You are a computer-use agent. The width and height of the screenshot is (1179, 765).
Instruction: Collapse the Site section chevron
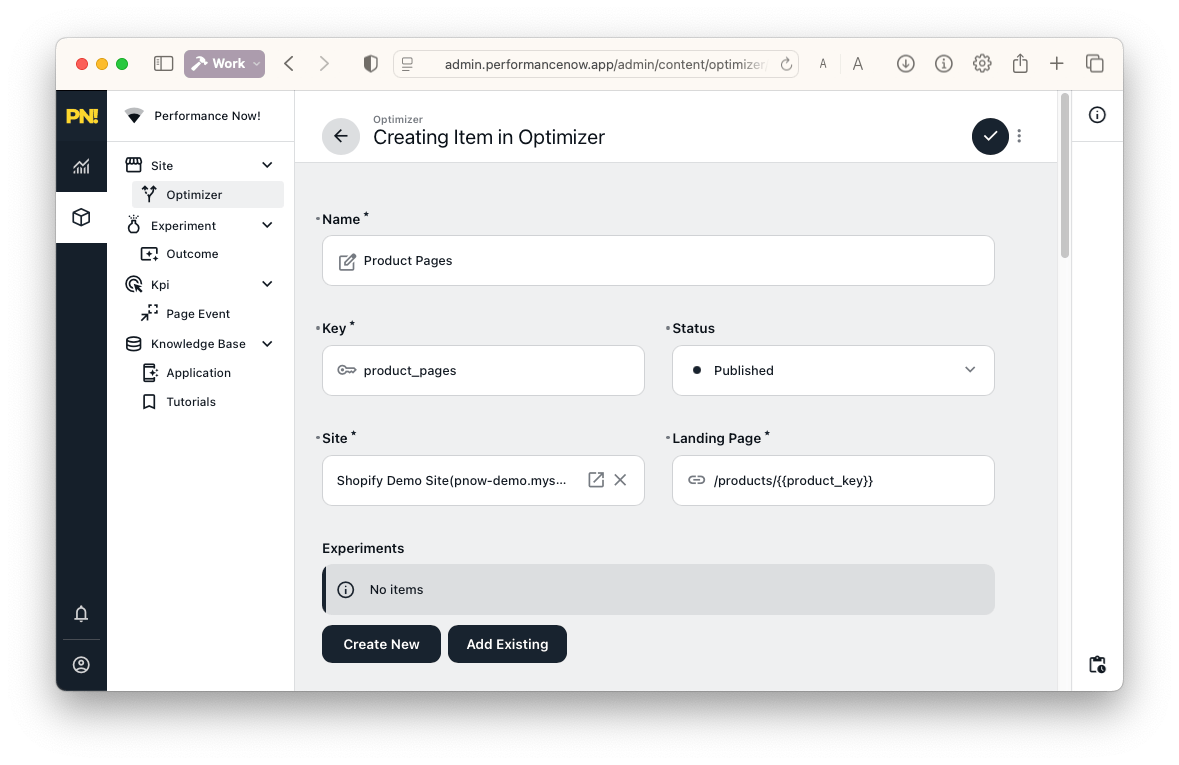tap(267, 165)
